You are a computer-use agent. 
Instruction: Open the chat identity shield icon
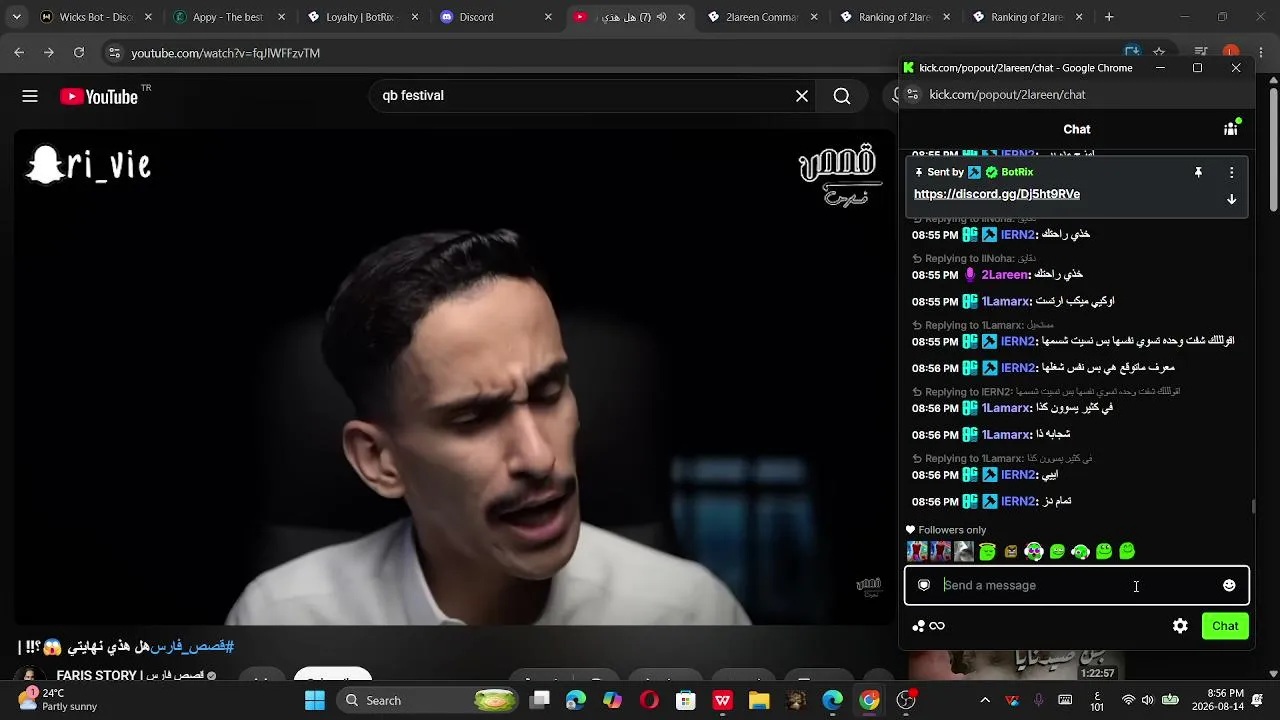[x=924, y=586]
